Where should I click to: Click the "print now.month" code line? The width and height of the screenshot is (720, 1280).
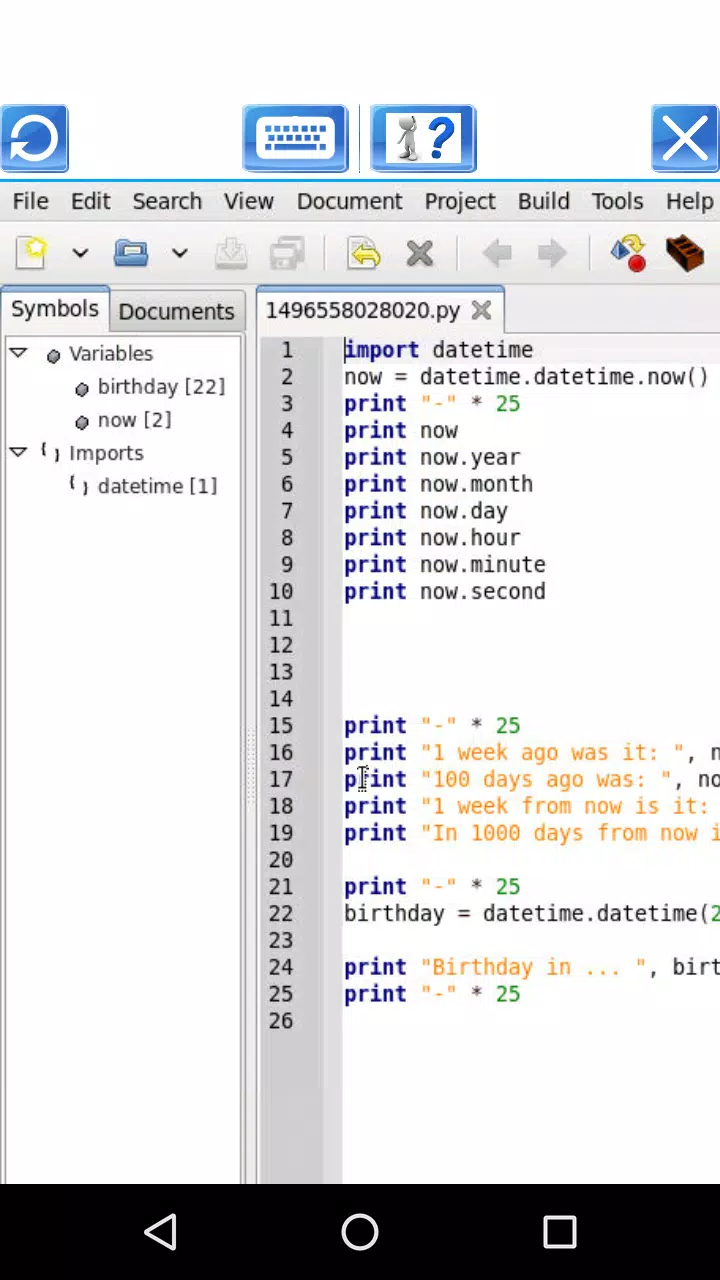(x=438, y=484)
